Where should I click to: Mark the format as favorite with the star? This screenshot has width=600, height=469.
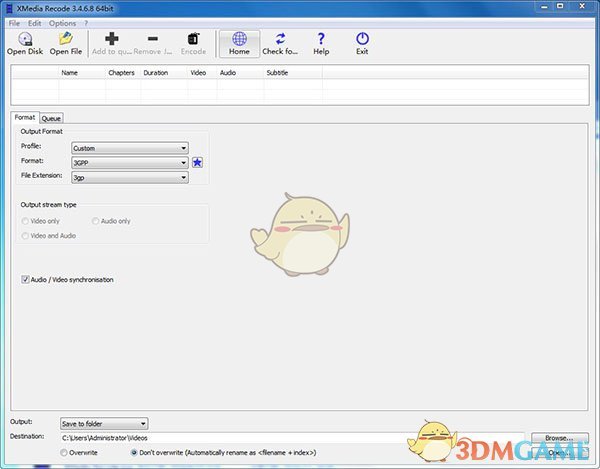197,163
